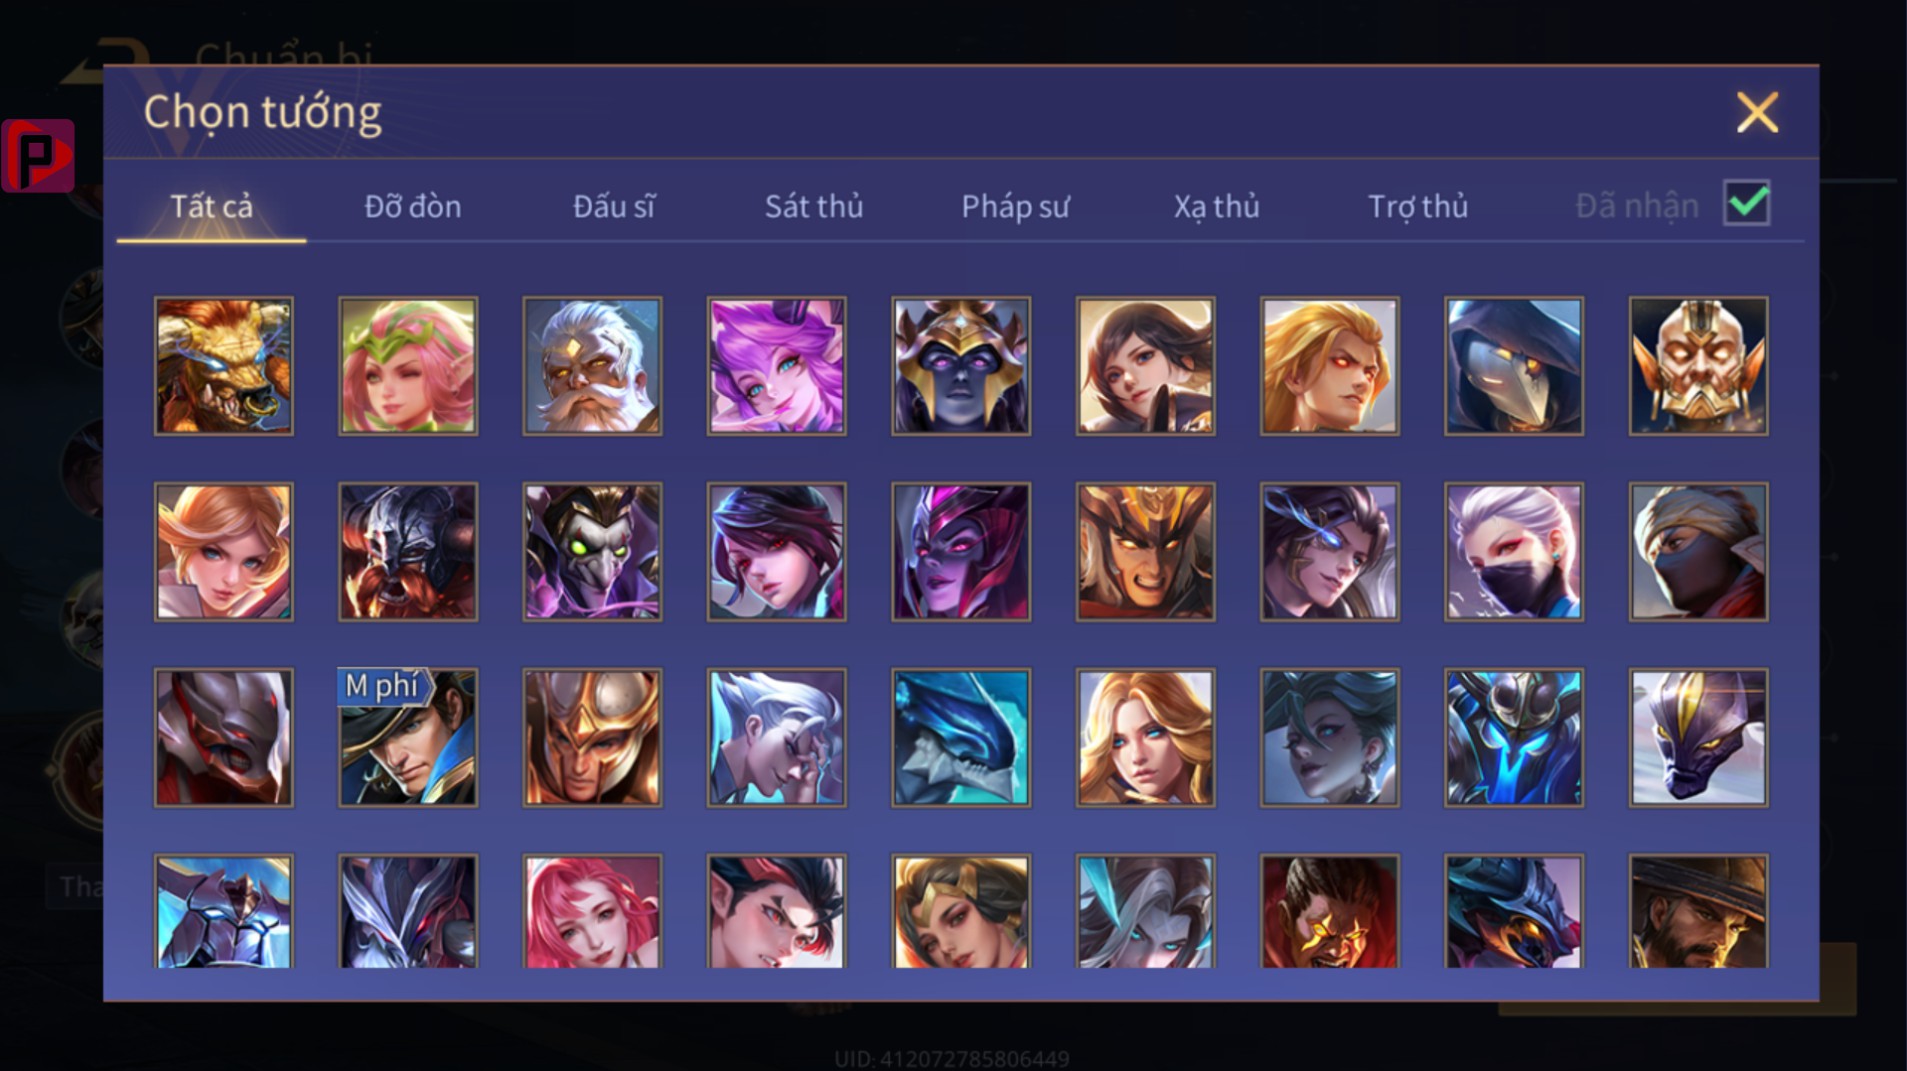Choose the turban-wearing masked hero portrait
The image size is (1907, 1071).
click(1698, 552)
